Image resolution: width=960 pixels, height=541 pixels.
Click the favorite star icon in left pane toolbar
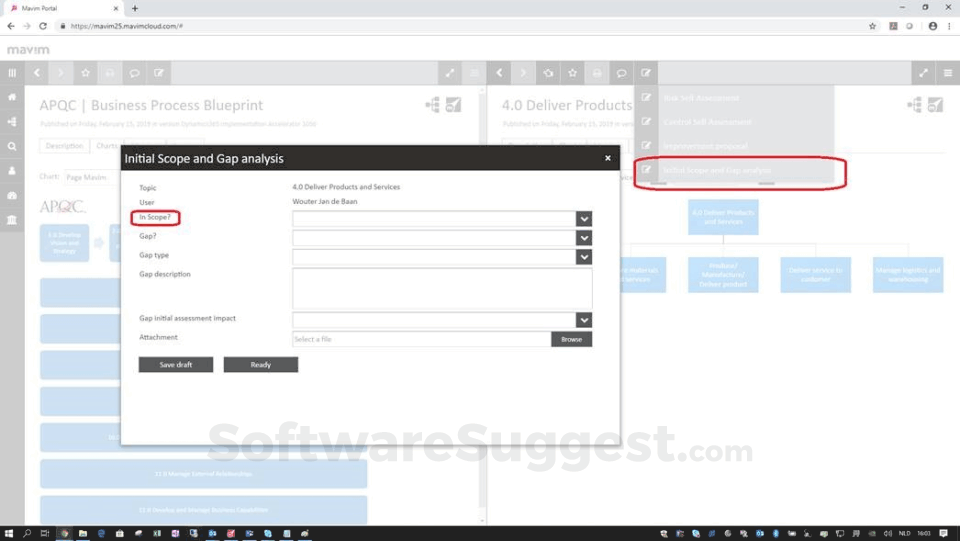tap(85, 73)
